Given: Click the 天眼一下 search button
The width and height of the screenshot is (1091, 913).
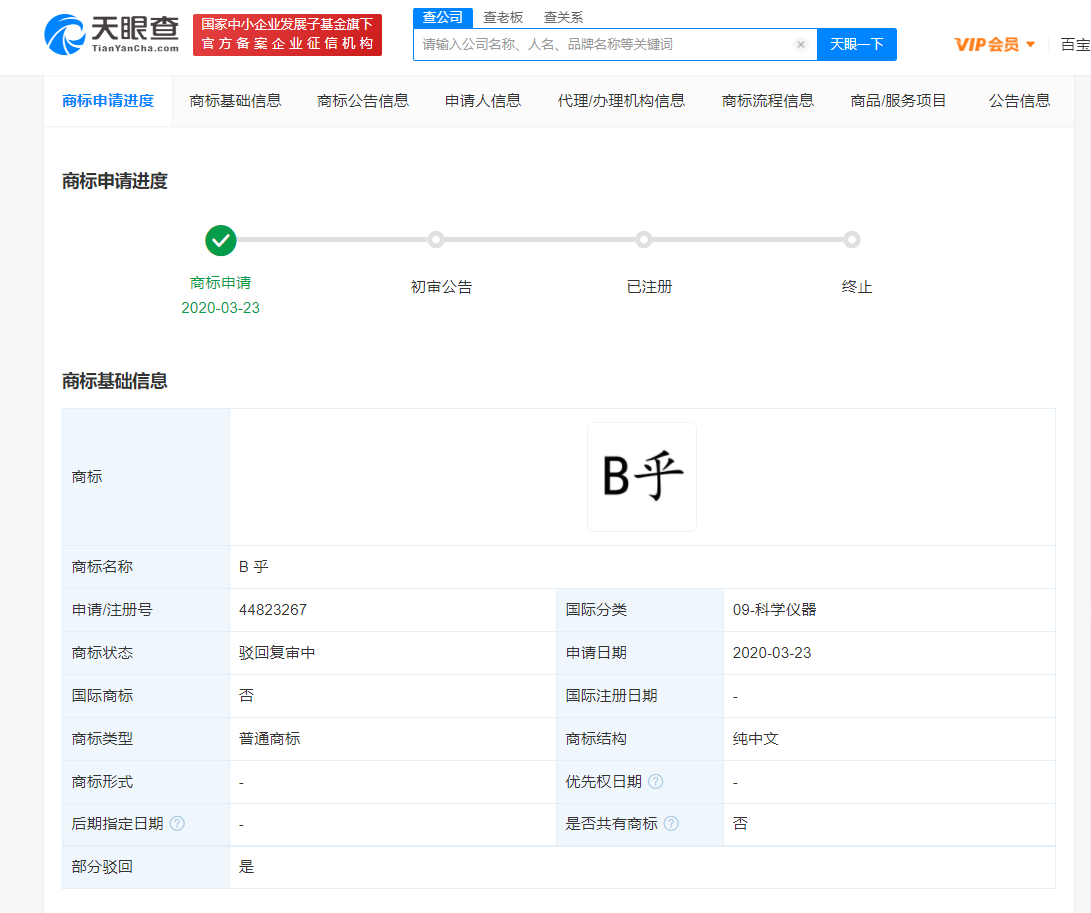Looking at the screenshot, I should 857,45.
